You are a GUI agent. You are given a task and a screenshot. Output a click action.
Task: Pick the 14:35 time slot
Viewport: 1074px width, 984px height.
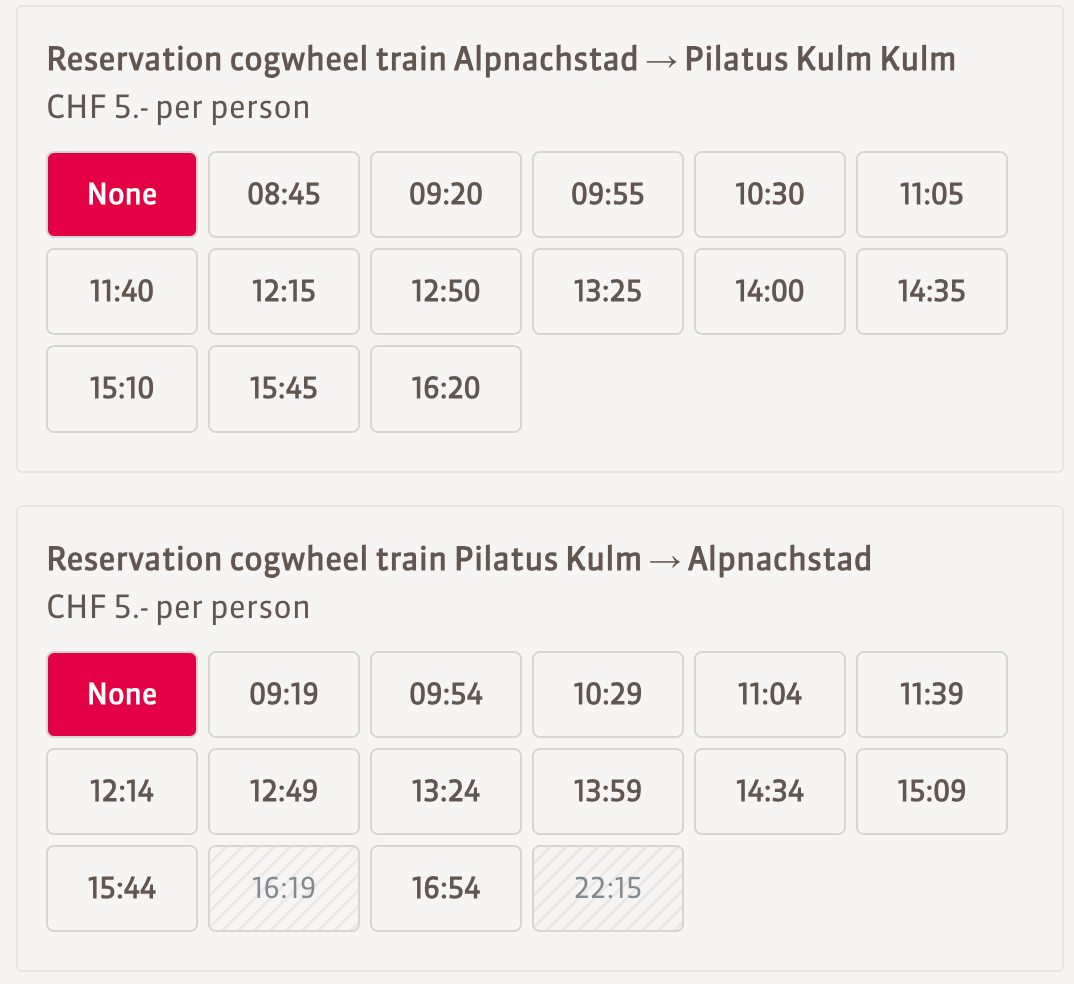coord(932,291)
